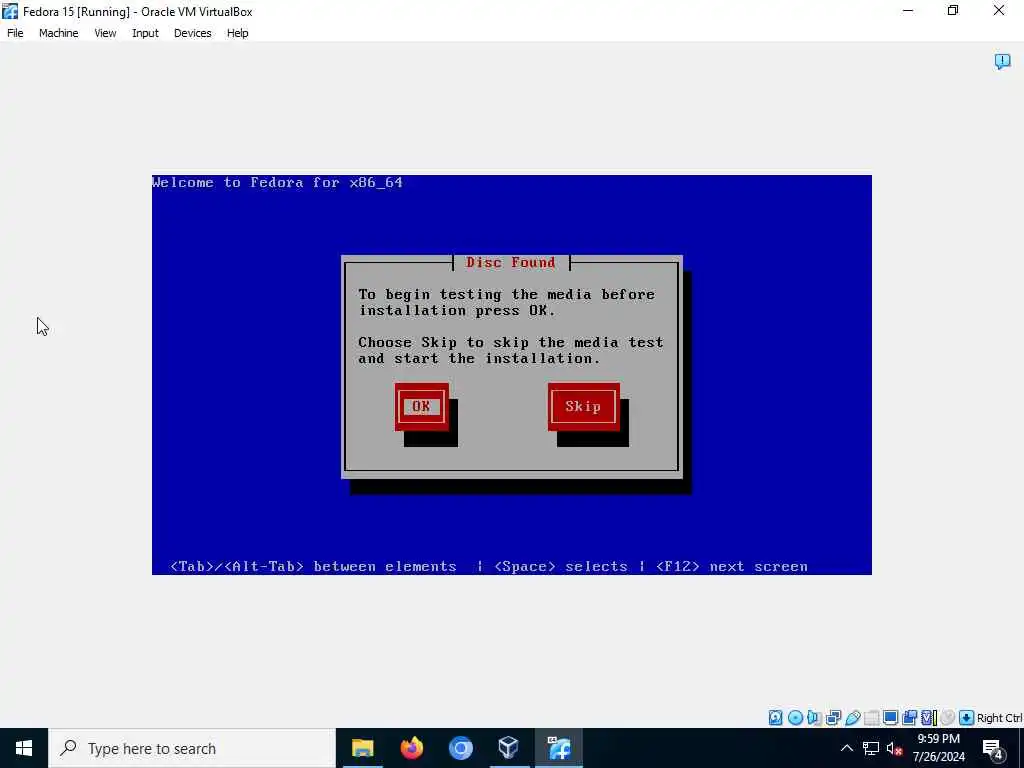This screenshot has width=1024, height=768.
Task: Click the USB devices indicator
Action: click(852, 718)
